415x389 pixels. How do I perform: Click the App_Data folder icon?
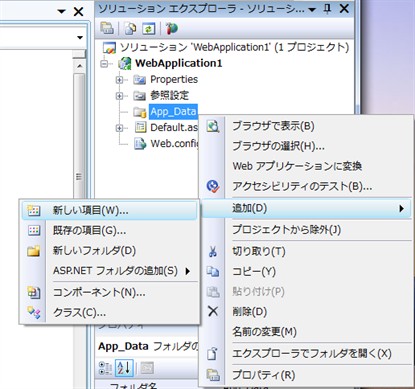(x=140, y=112)
